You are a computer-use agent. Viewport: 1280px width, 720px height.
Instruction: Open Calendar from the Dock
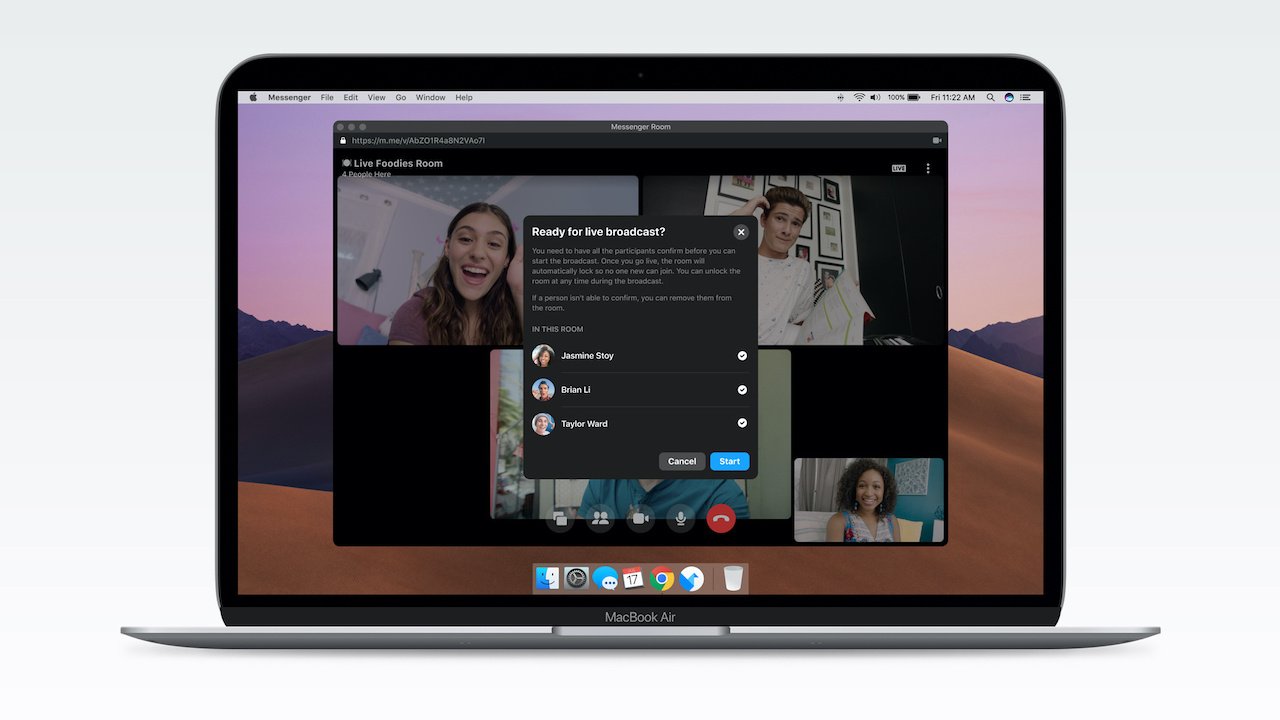pyautogui.click(x=633, y=578)
